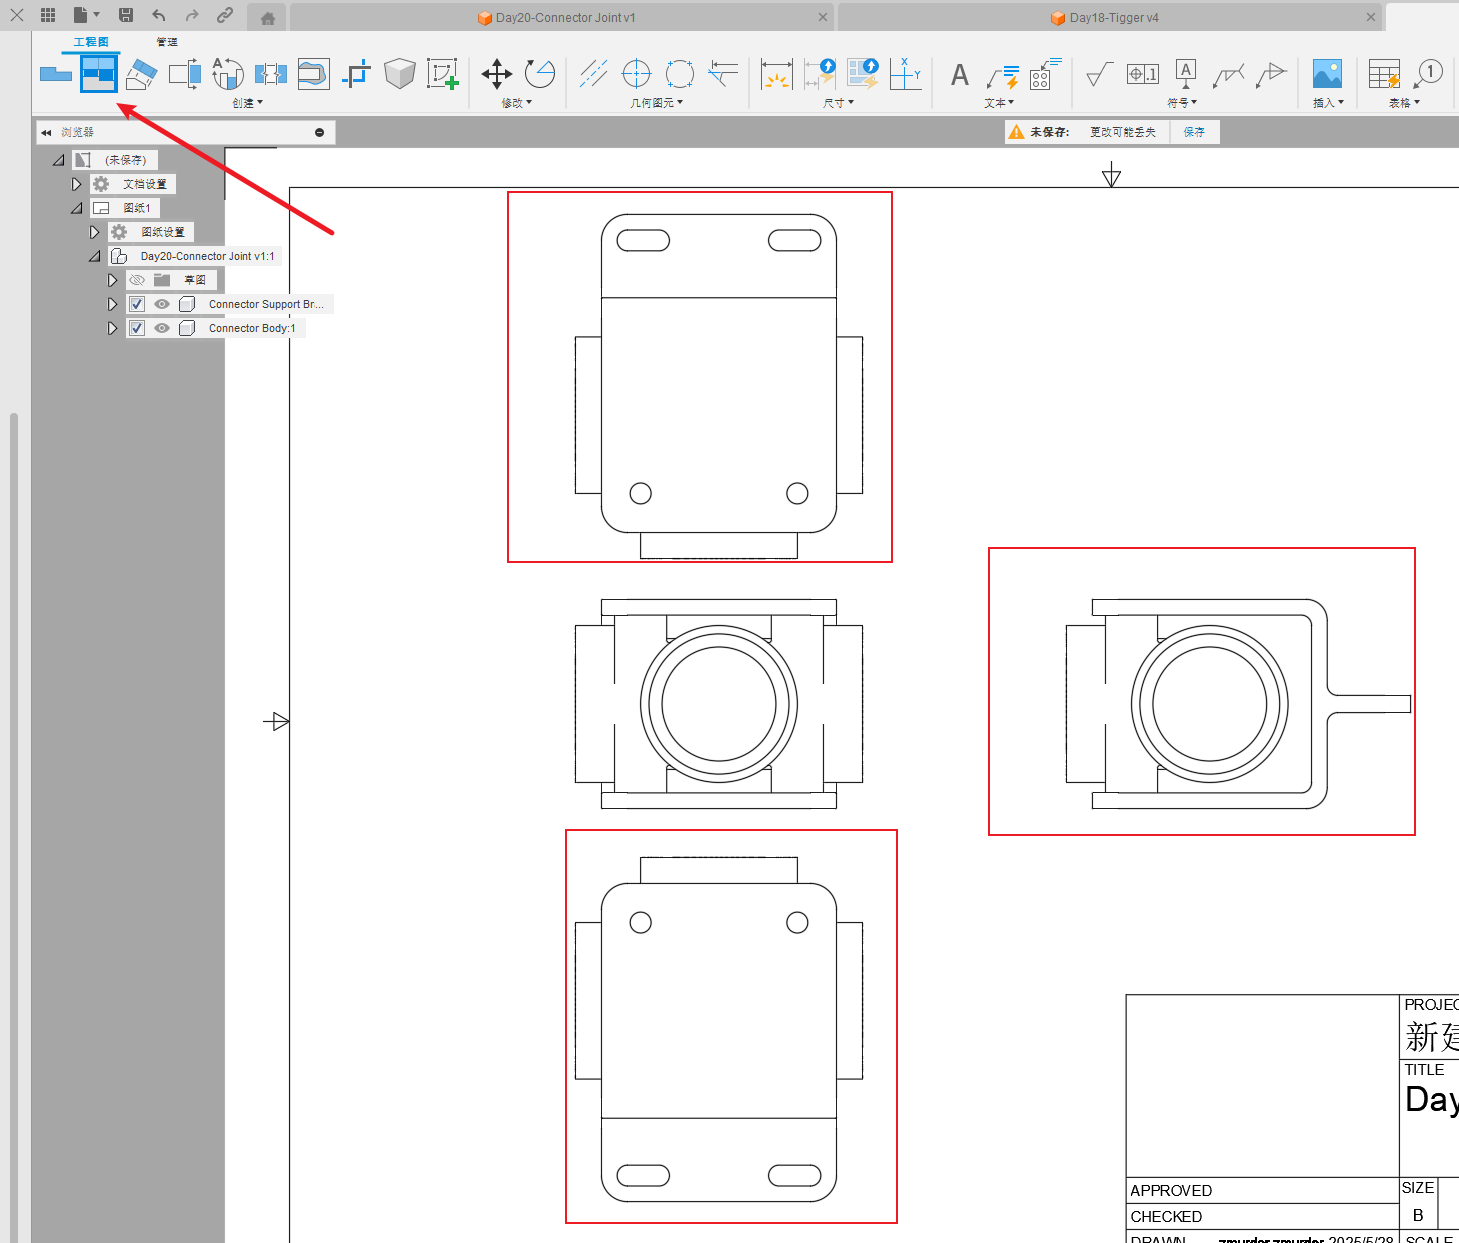Image resolution: width=1459 pixels, height=1243 pixels.
Task: Select the Center Mark tool
Action: pyautogui.click(x=636, y=74)
